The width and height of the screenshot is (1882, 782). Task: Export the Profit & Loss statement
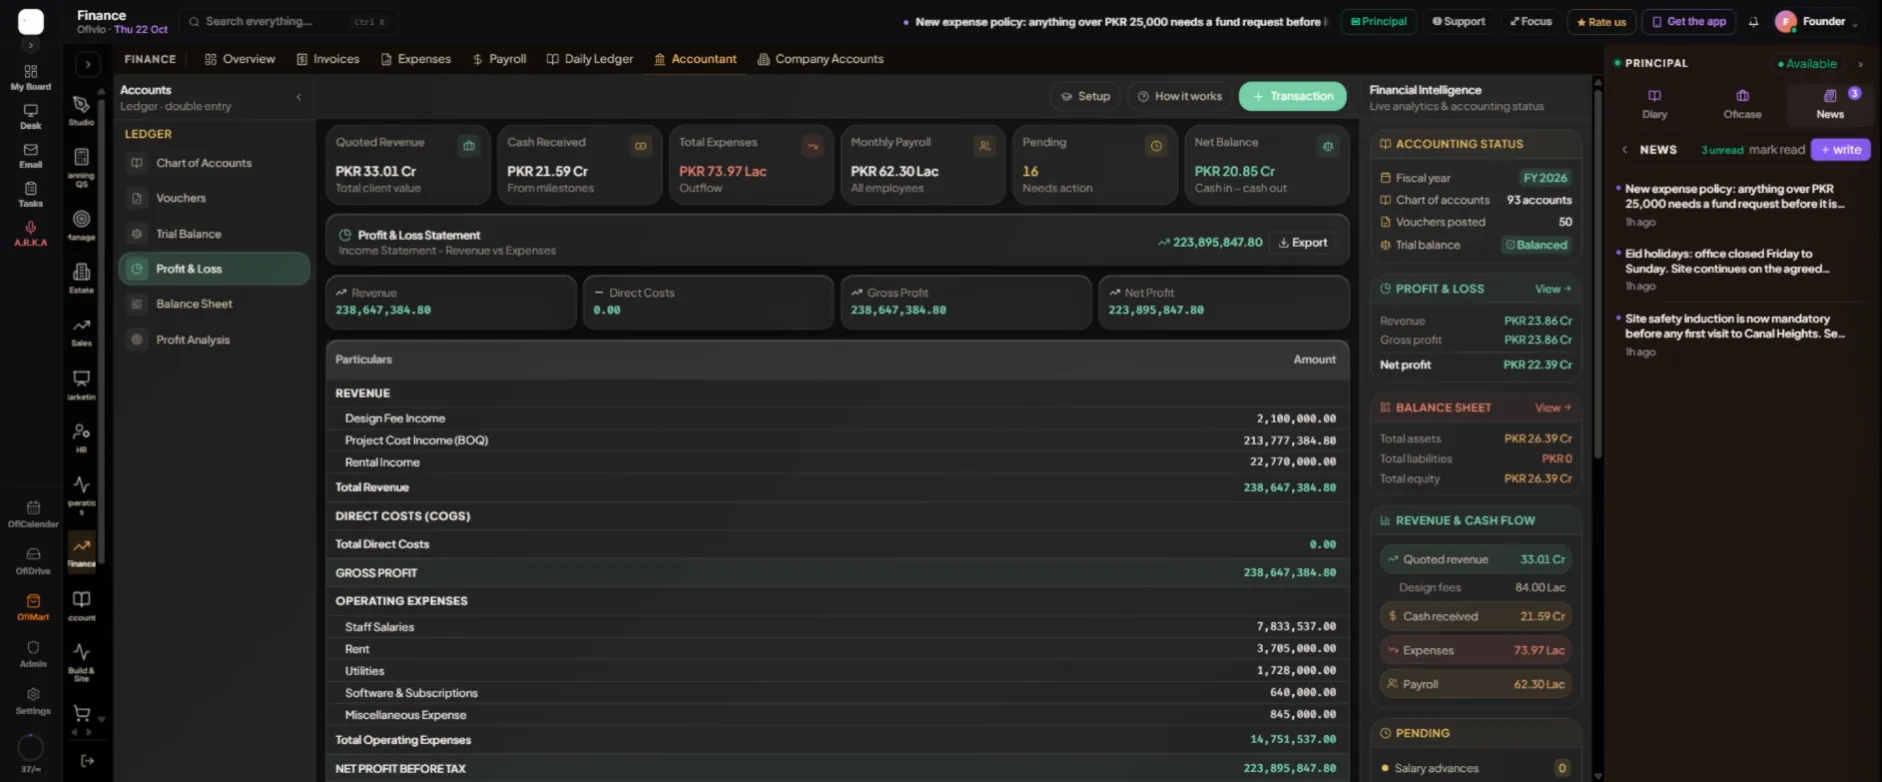point(1303,242)
